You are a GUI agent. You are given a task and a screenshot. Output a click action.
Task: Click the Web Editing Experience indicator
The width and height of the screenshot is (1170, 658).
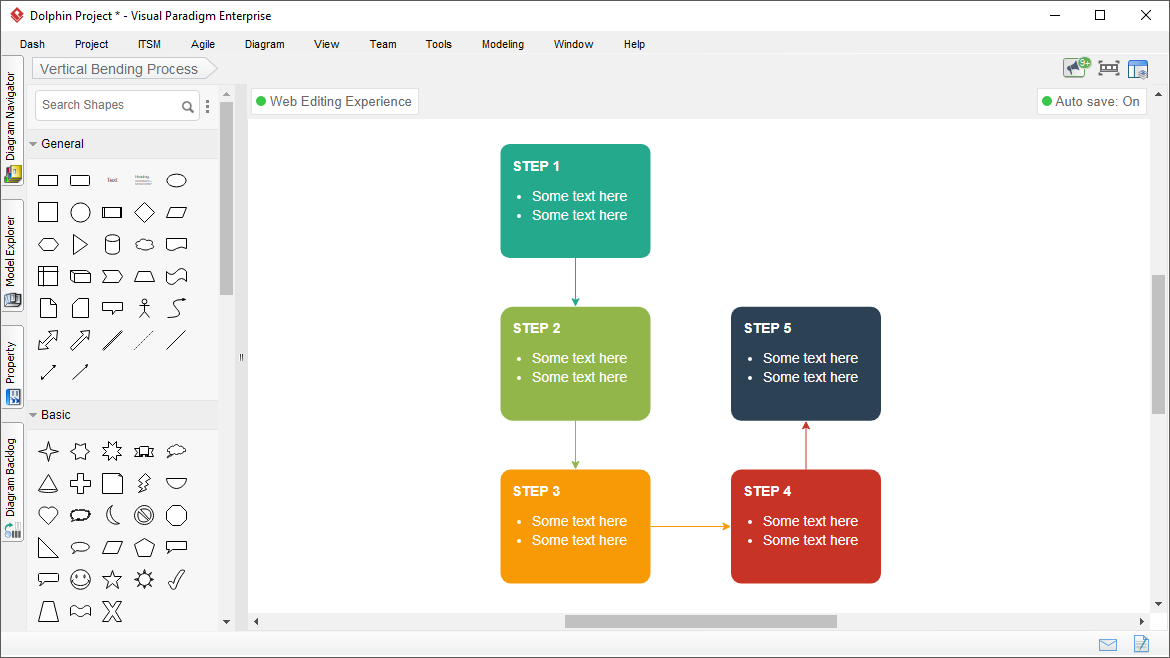[x=334, y=101]
